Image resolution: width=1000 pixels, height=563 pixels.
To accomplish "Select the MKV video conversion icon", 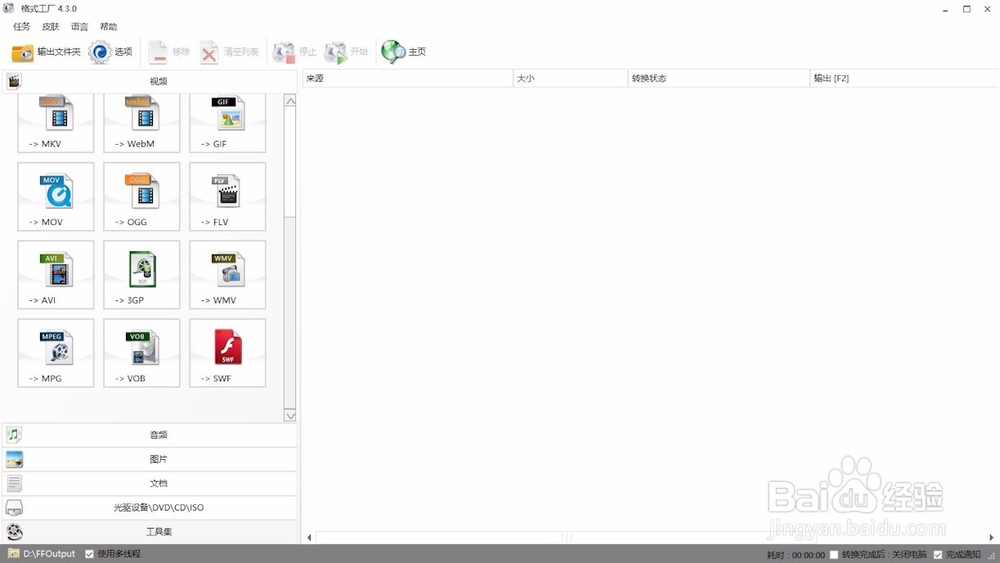I will click(55, 122).
